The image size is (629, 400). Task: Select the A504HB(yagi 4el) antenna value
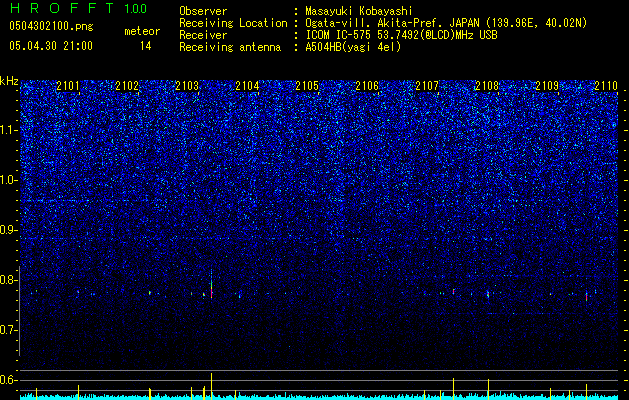coord(353,47)
